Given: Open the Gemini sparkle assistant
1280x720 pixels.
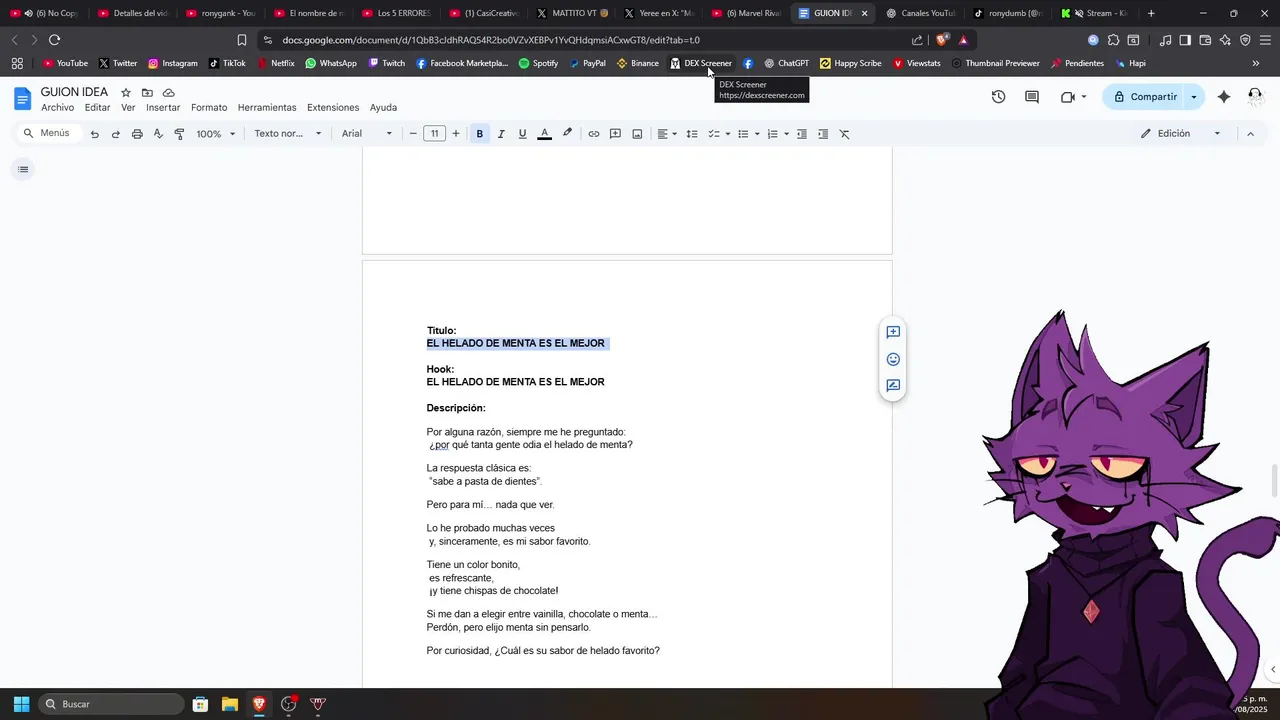Looking at the screenshot, I should coord(1224,97).
